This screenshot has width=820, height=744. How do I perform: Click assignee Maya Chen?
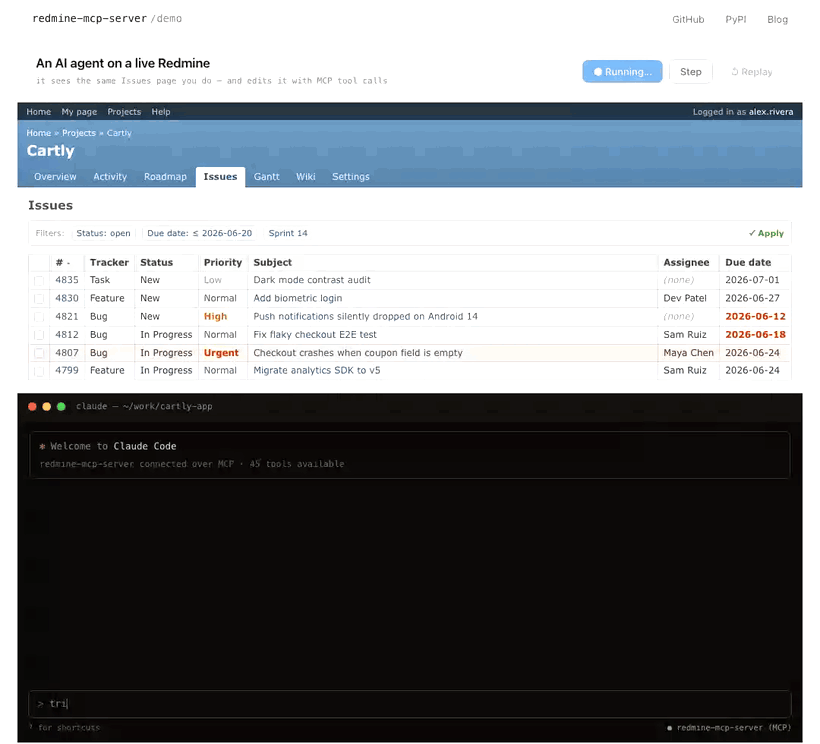click(688, 353)
